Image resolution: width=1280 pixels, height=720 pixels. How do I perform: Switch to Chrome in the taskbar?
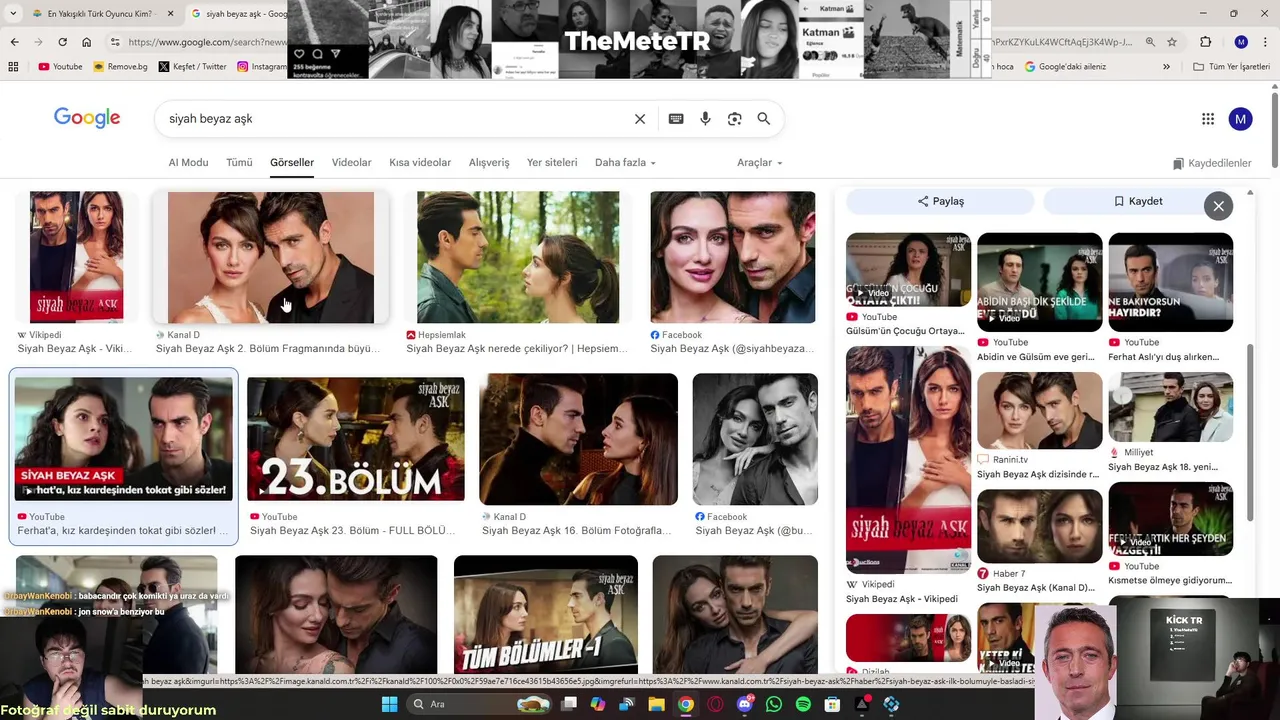(686, 704)
